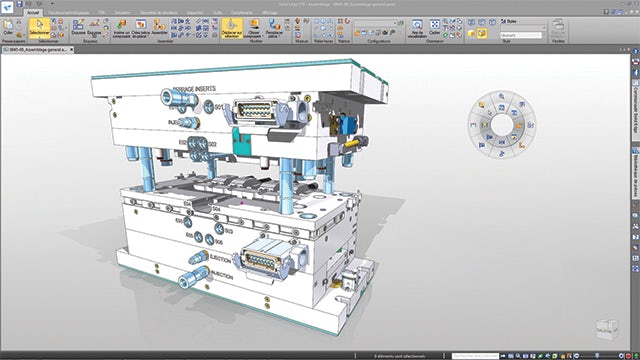Activate the Sélectionner arrow tool
This screenshot has width=640, height=360.
coord(40,28)
